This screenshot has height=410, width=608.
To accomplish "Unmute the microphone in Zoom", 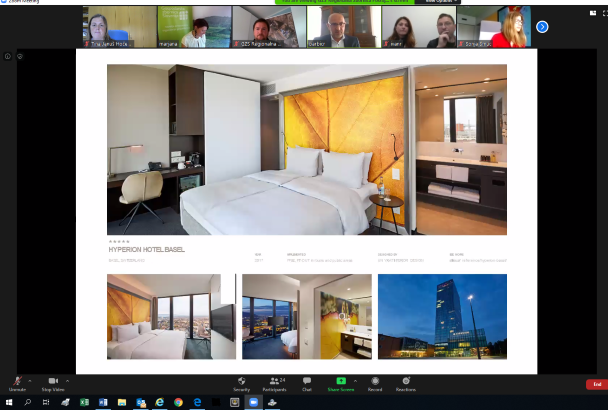I will tap(17, 384).
